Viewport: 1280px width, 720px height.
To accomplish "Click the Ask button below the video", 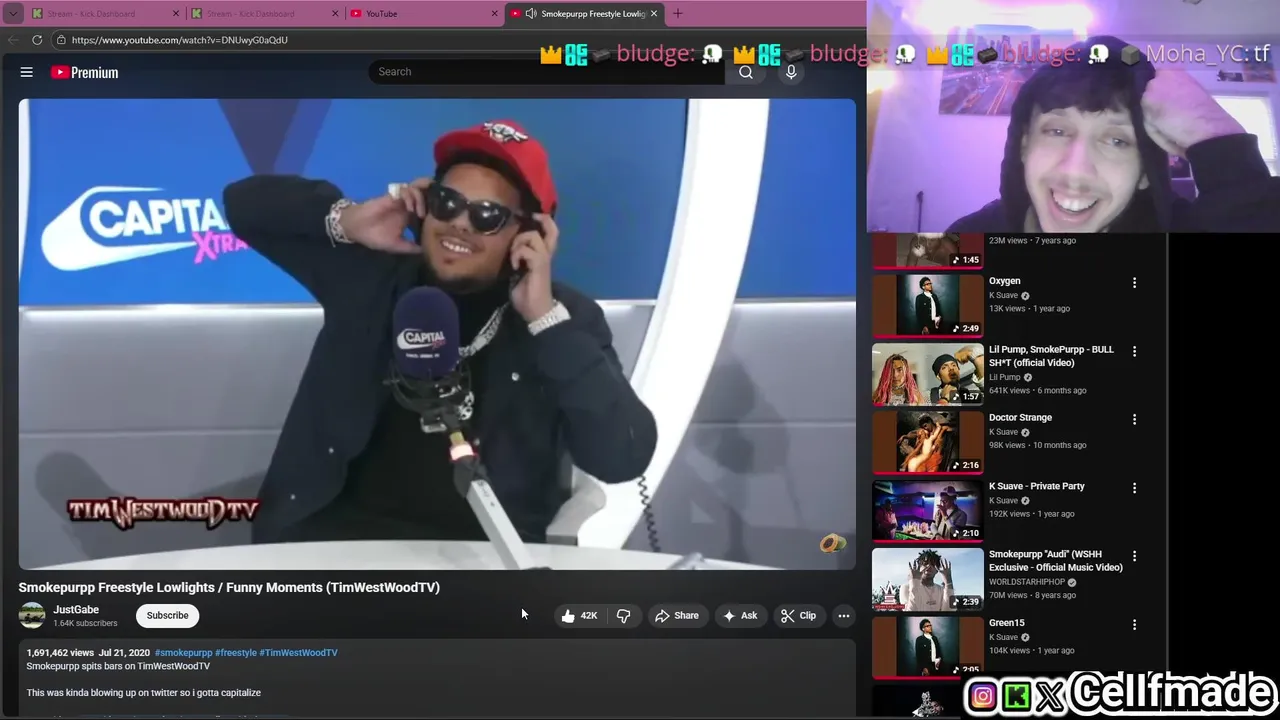I will coord(740,616).
